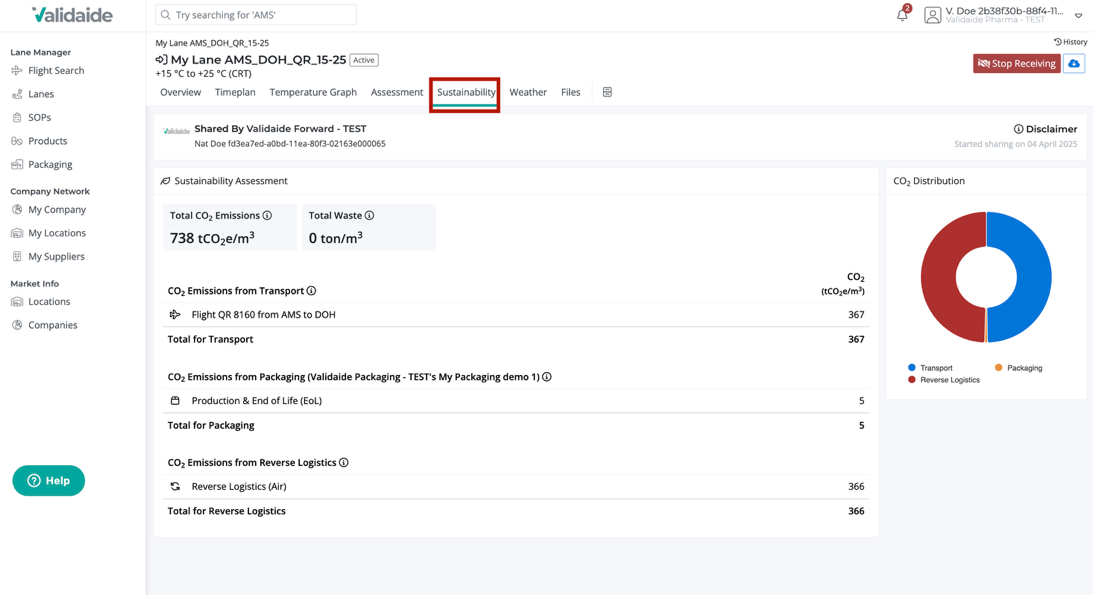The width and height of the screenshot is (1093, 595).
Task: Click the Sustainability Assessment heading
Action: click(231, 181)
